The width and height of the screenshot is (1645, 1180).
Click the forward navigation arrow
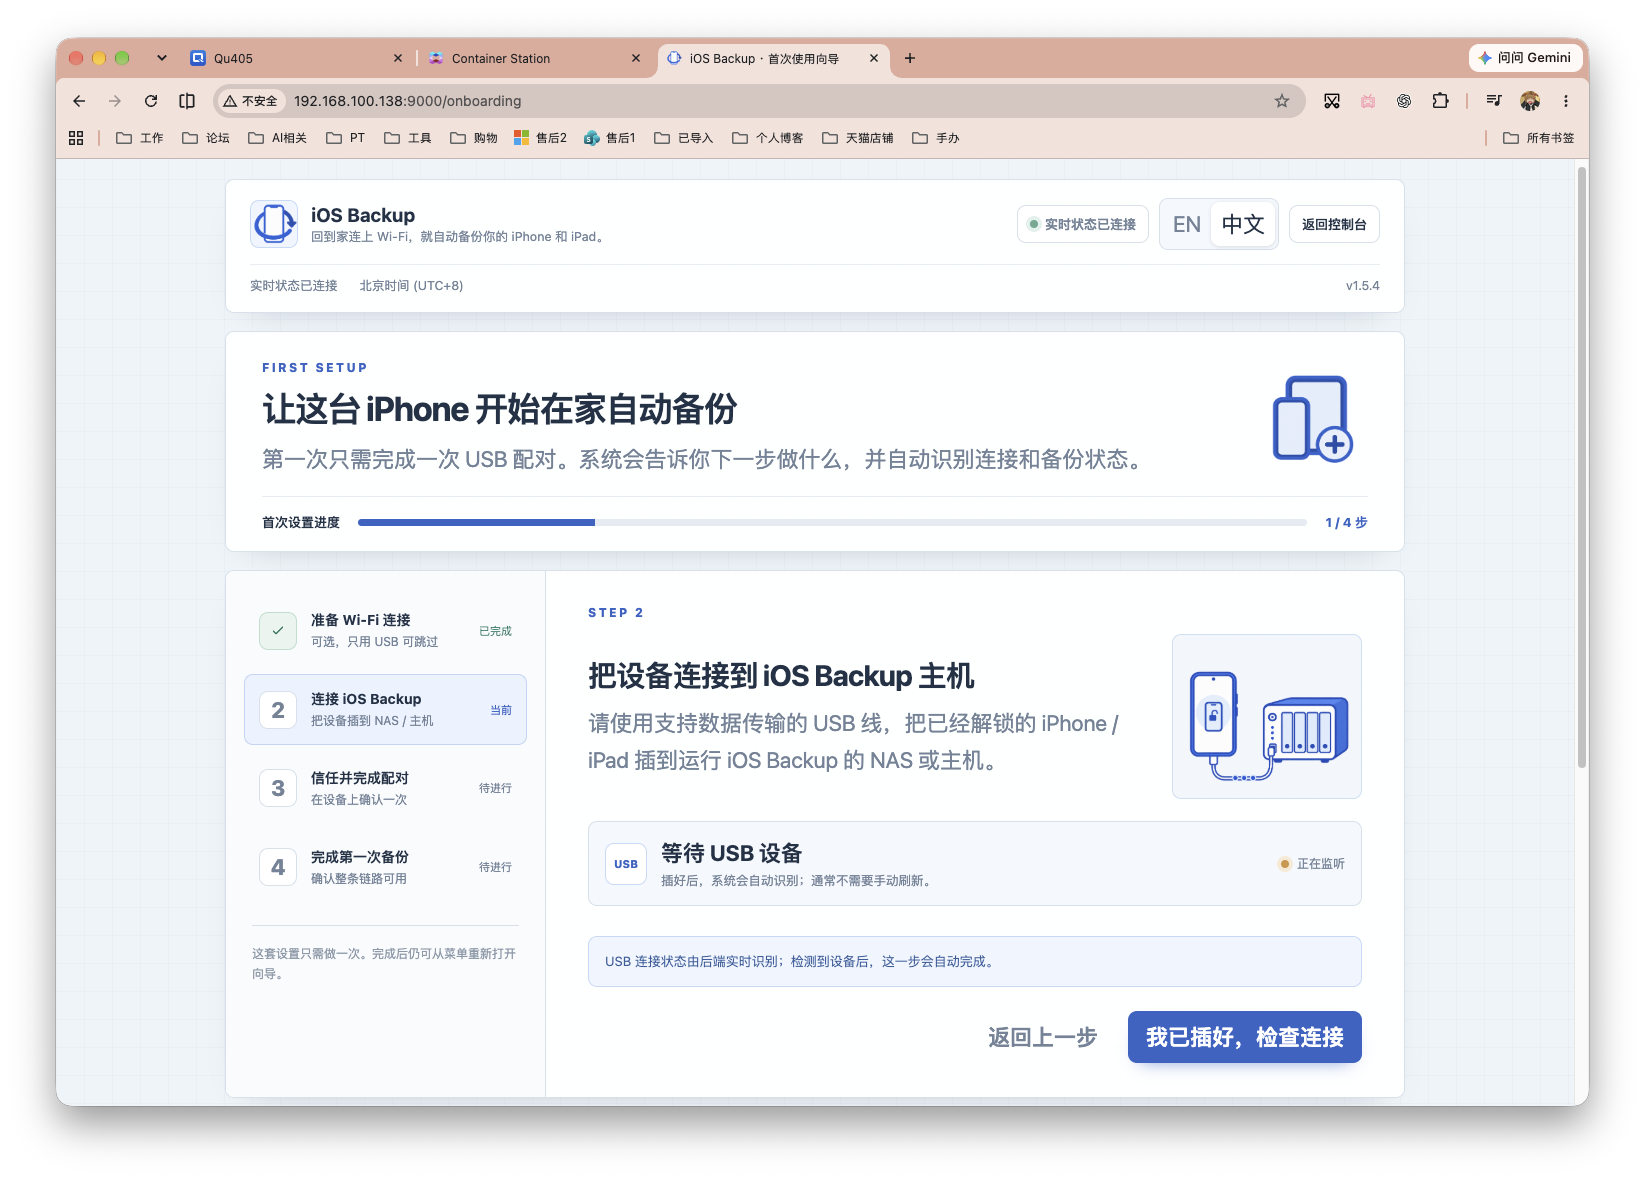(x=115, y=101)
